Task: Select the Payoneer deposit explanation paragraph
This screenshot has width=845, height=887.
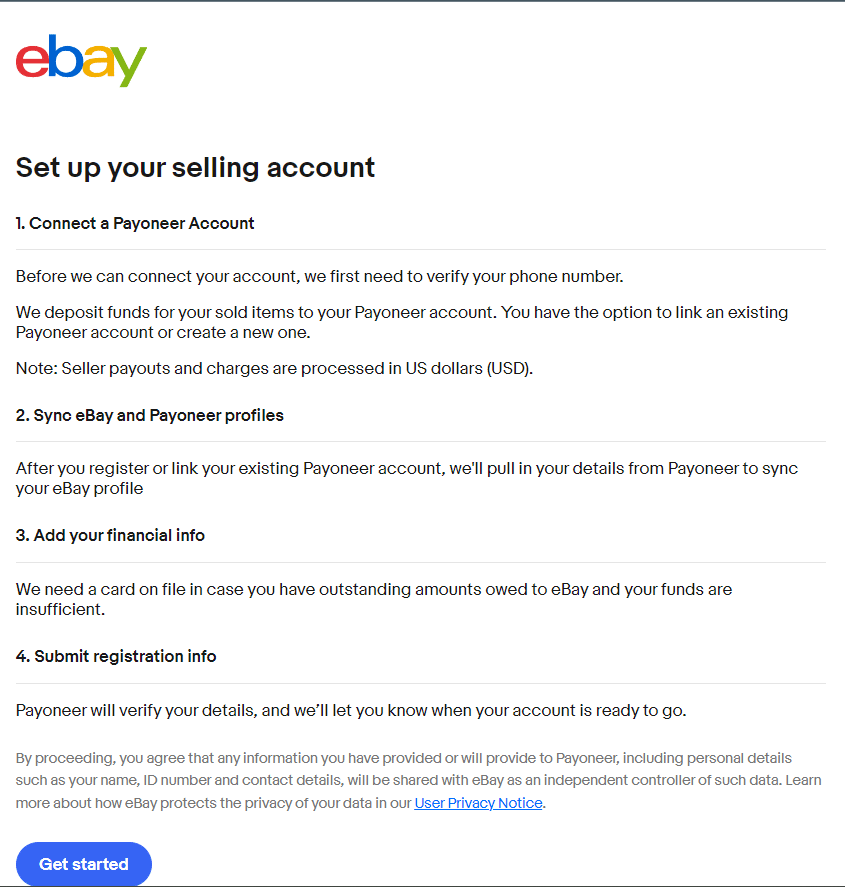Action: (x=400, y=322)
